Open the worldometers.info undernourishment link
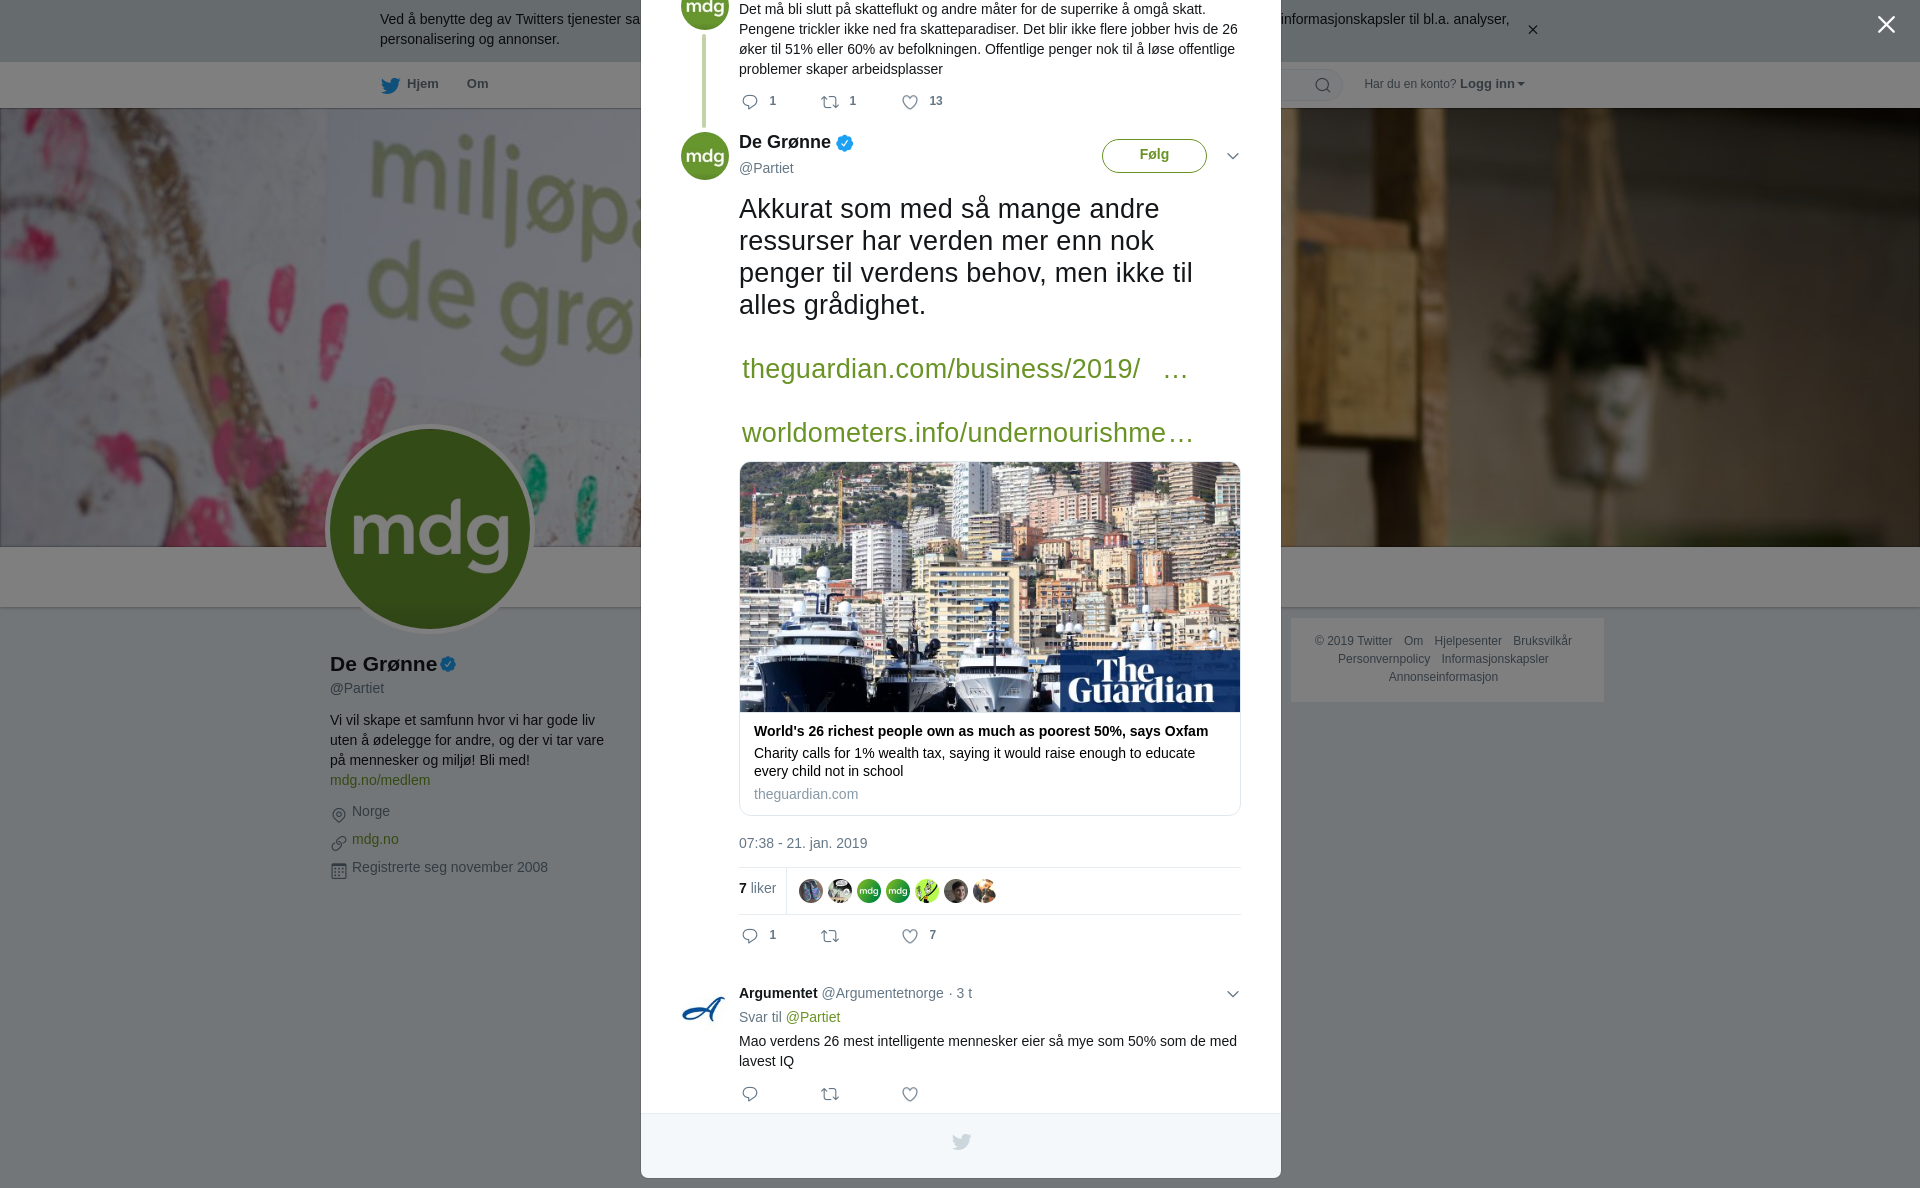Viewport: 1920px width, 1188px height. click(967, 433)
